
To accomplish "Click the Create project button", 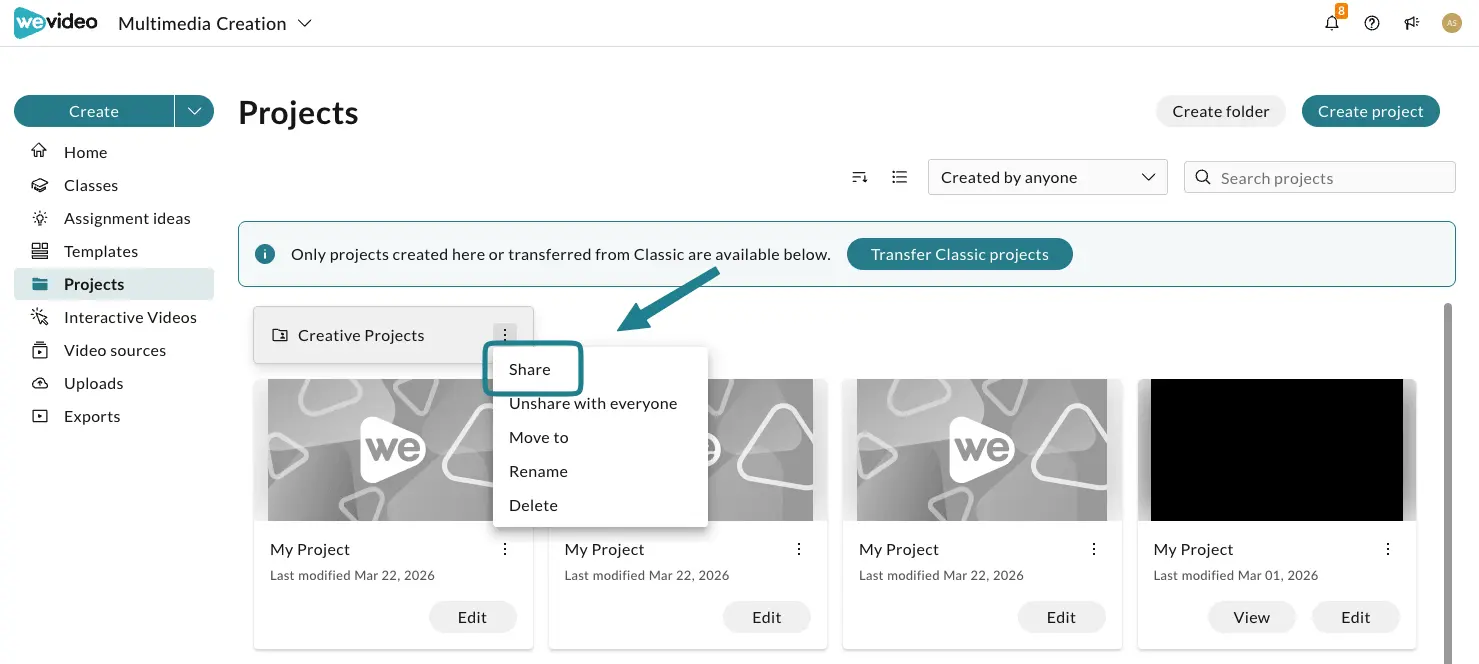I will 1370,111.
